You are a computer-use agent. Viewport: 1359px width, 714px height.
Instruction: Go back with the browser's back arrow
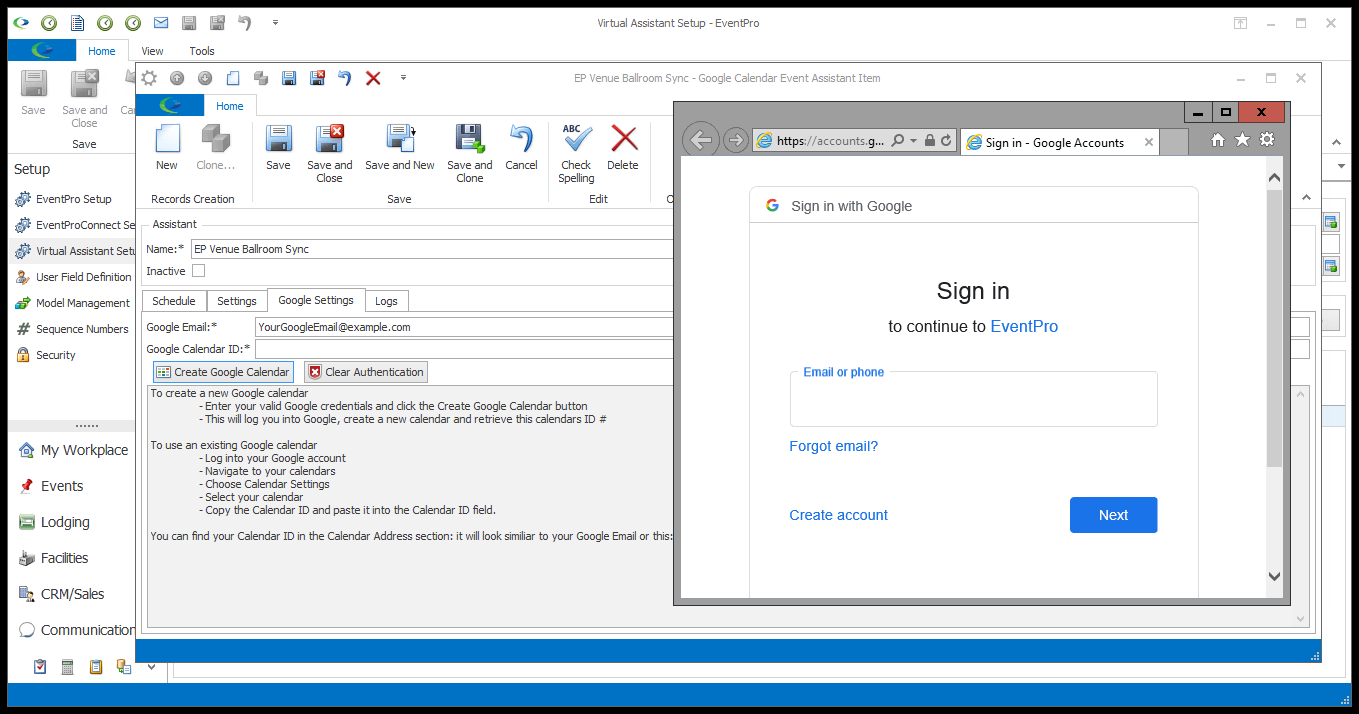coord(701,141)
